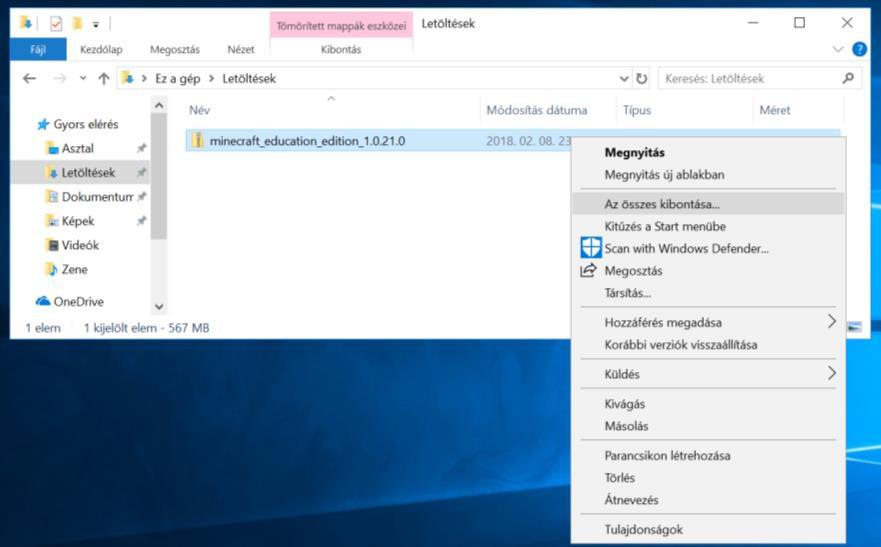Open the Zene folder in the sidebar
This screenshot has width=881, height=547.
(x=74, y=269)
